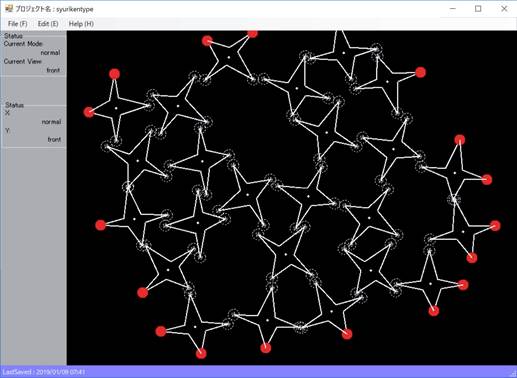Image resolution: width=517 pixels, height=378 pixels.
Task: Click the LastSaved status bar text
Action: tap(43, 372)
